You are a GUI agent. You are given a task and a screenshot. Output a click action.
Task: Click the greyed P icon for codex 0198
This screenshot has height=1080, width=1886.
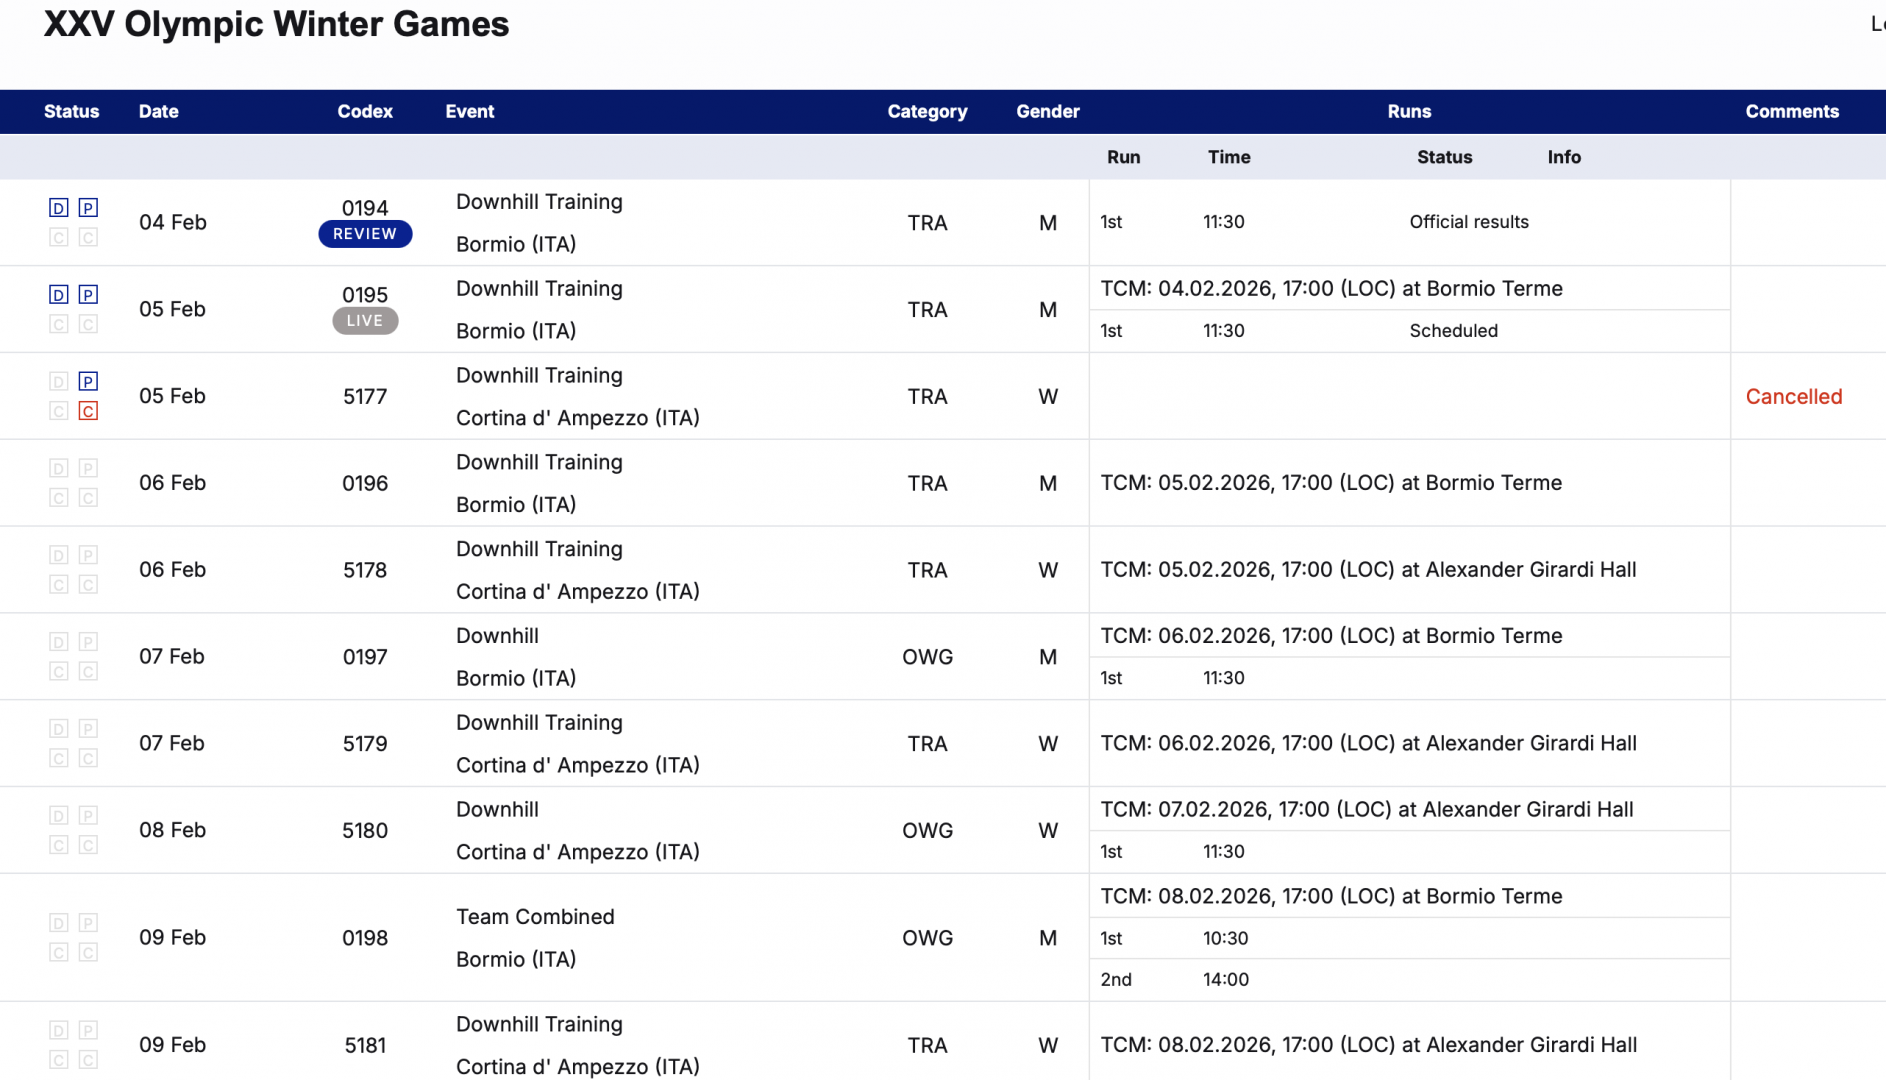click(88, 923)
